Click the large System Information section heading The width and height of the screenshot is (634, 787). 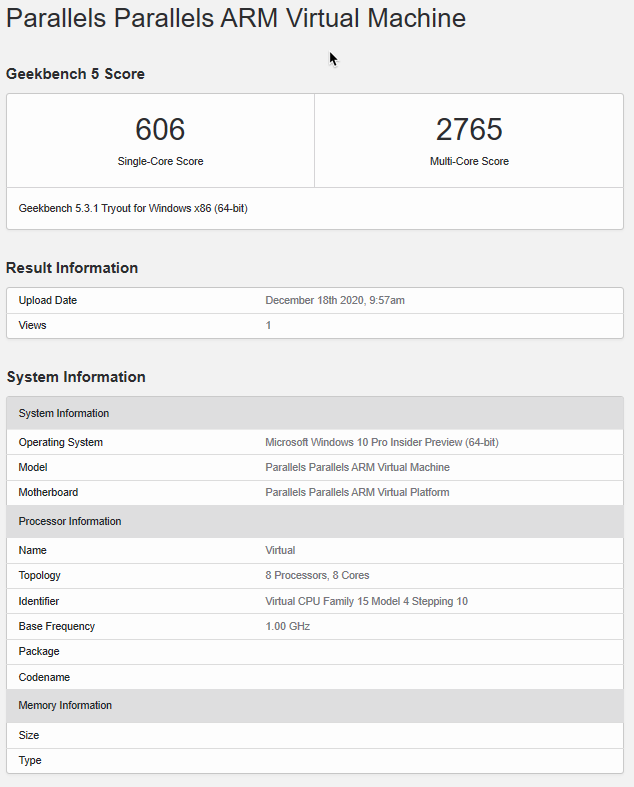pyautogui.click(x=76, y=377)
